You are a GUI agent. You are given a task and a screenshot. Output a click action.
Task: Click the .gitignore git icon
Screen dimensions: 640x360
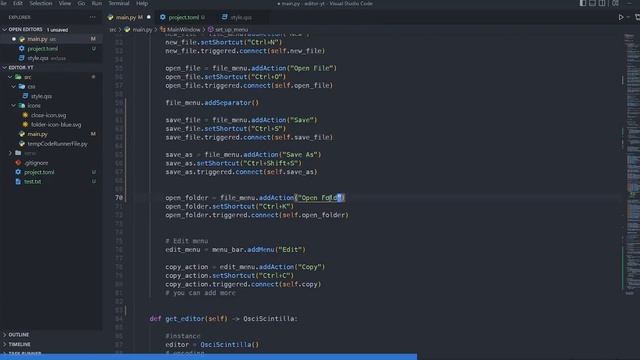point(18,162)
